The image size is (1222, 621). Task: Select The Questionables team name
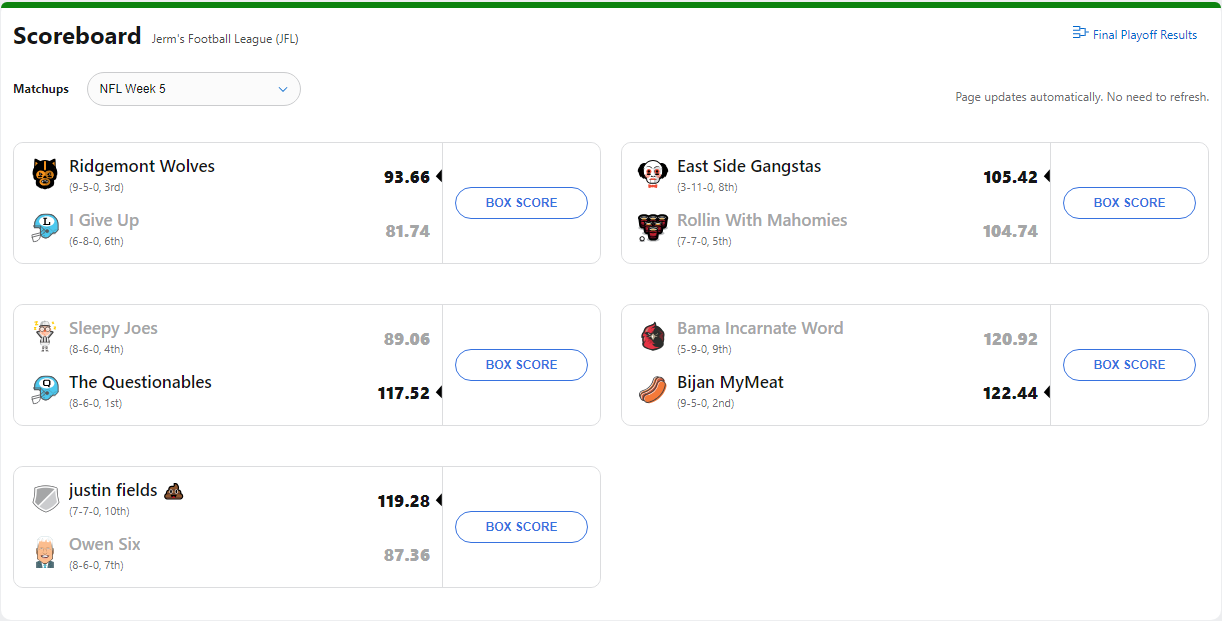140,382
